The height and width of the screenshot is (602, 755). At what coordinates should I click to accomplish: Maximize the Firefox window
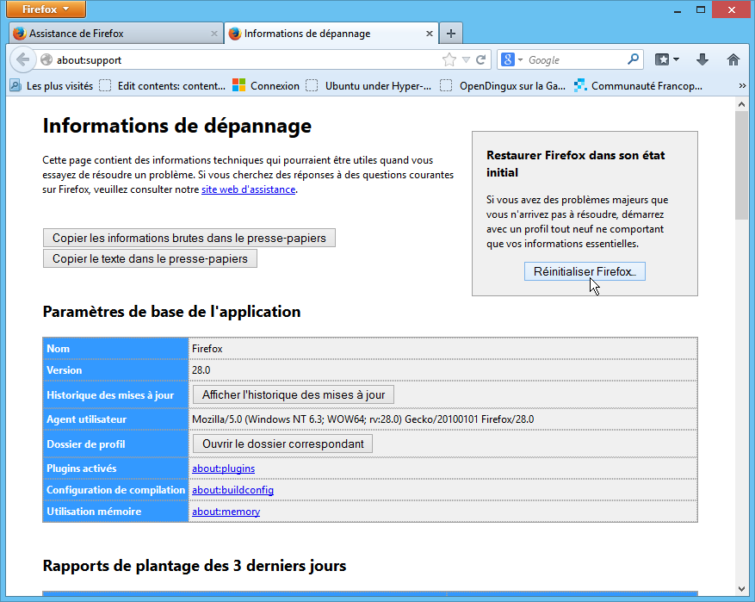coord(700,10)
